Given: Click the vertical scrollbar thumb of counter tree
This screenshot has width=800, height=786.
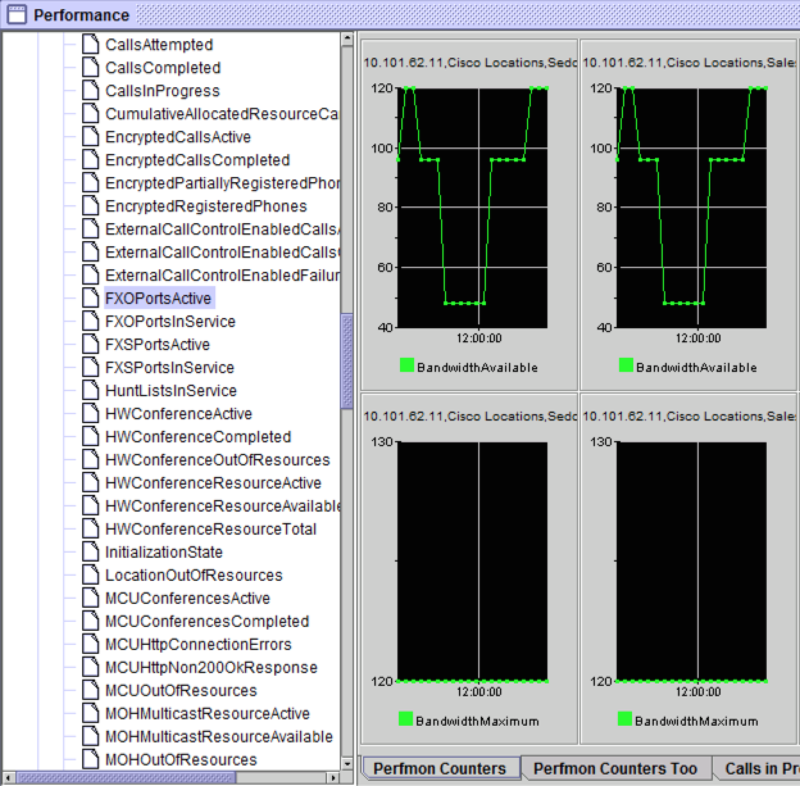Looking at the screenshot, I should point(347,360).
